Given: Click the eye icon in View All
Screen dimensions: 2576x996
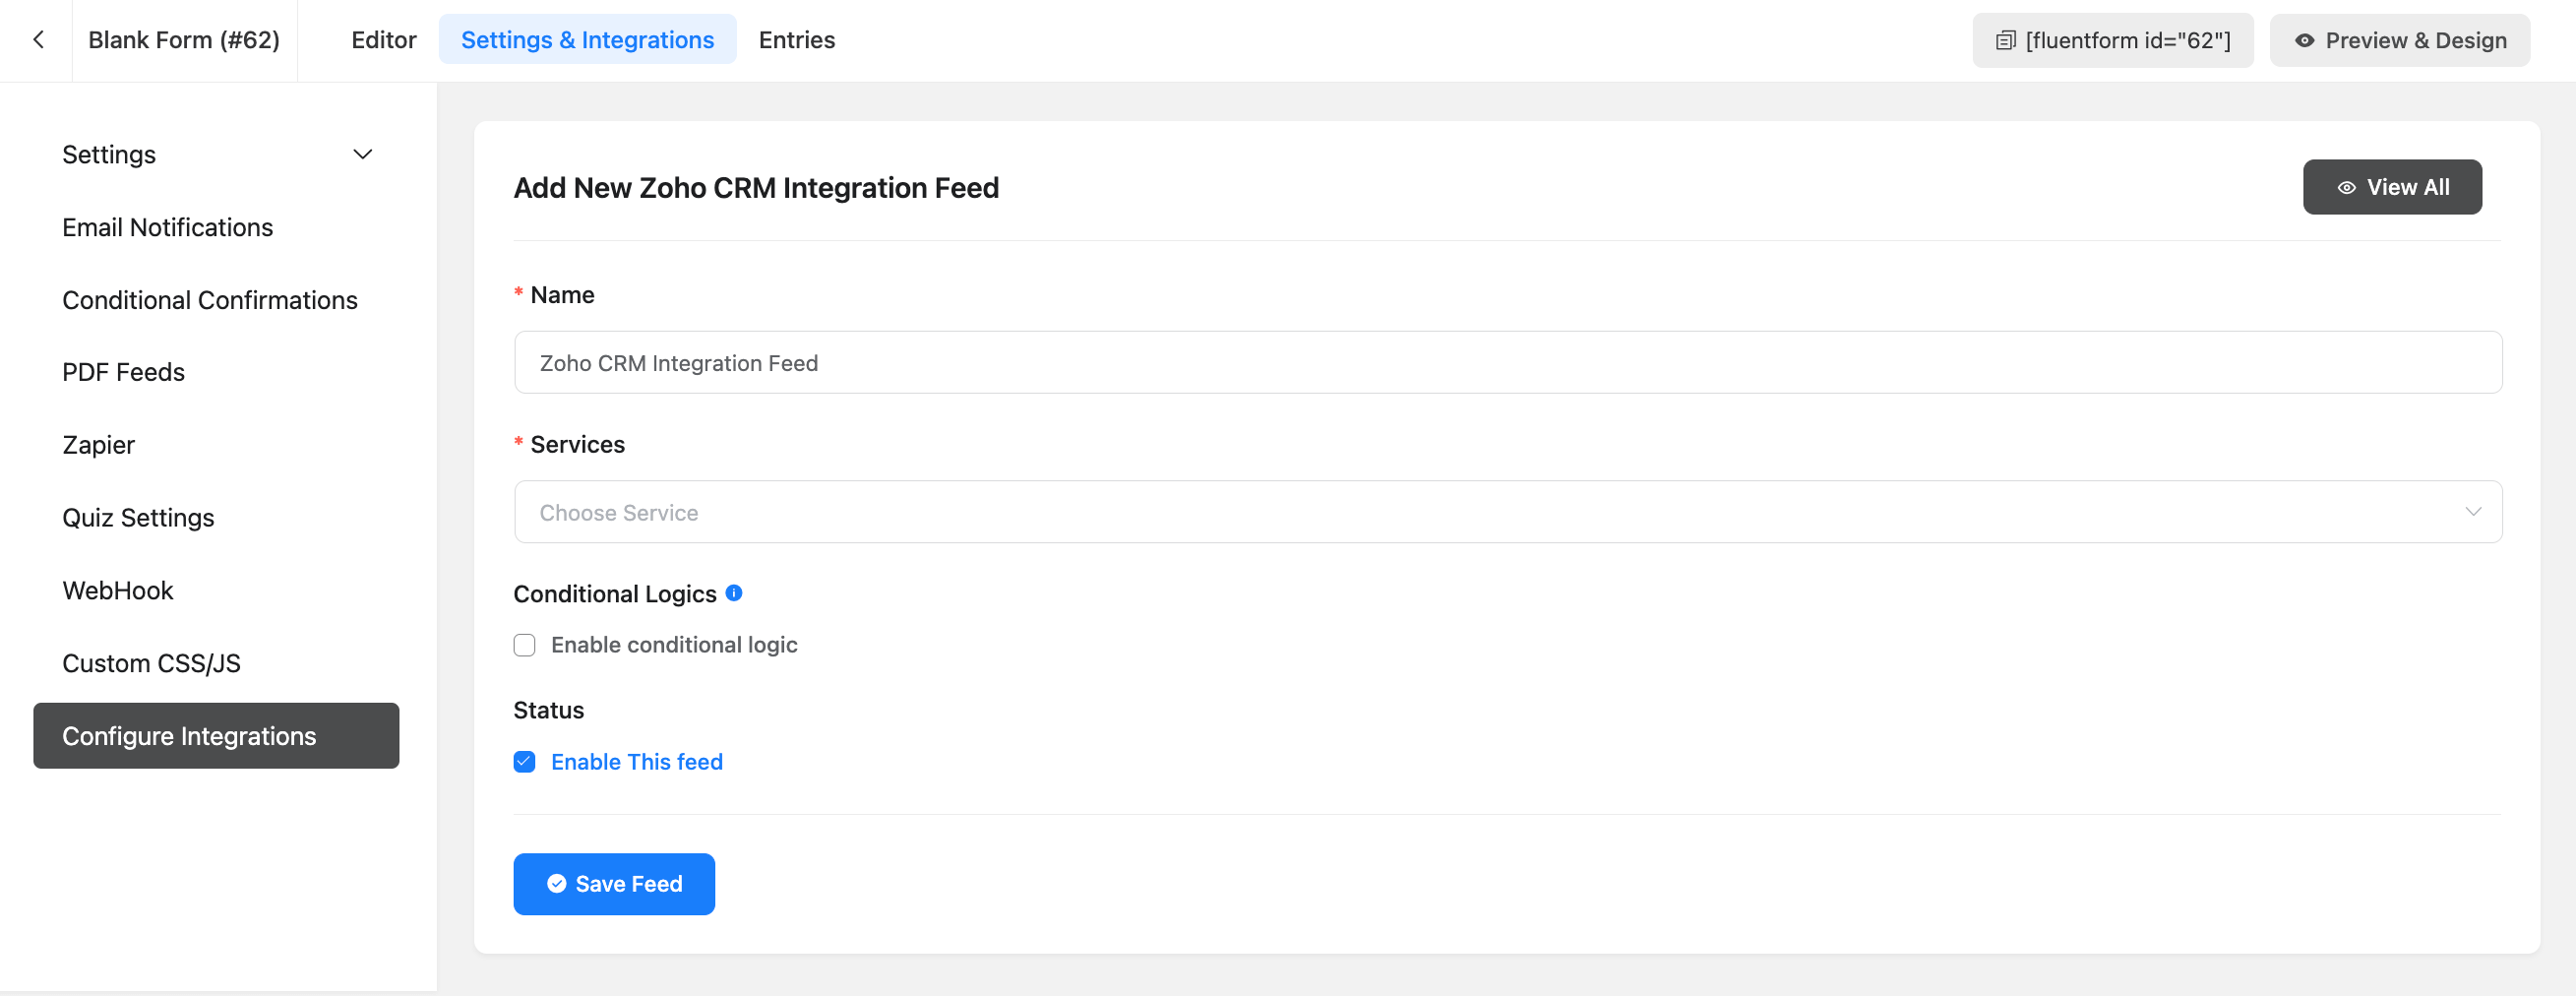Looking at the screenshot, I should pyautogui.click(x=2346, y=188).
